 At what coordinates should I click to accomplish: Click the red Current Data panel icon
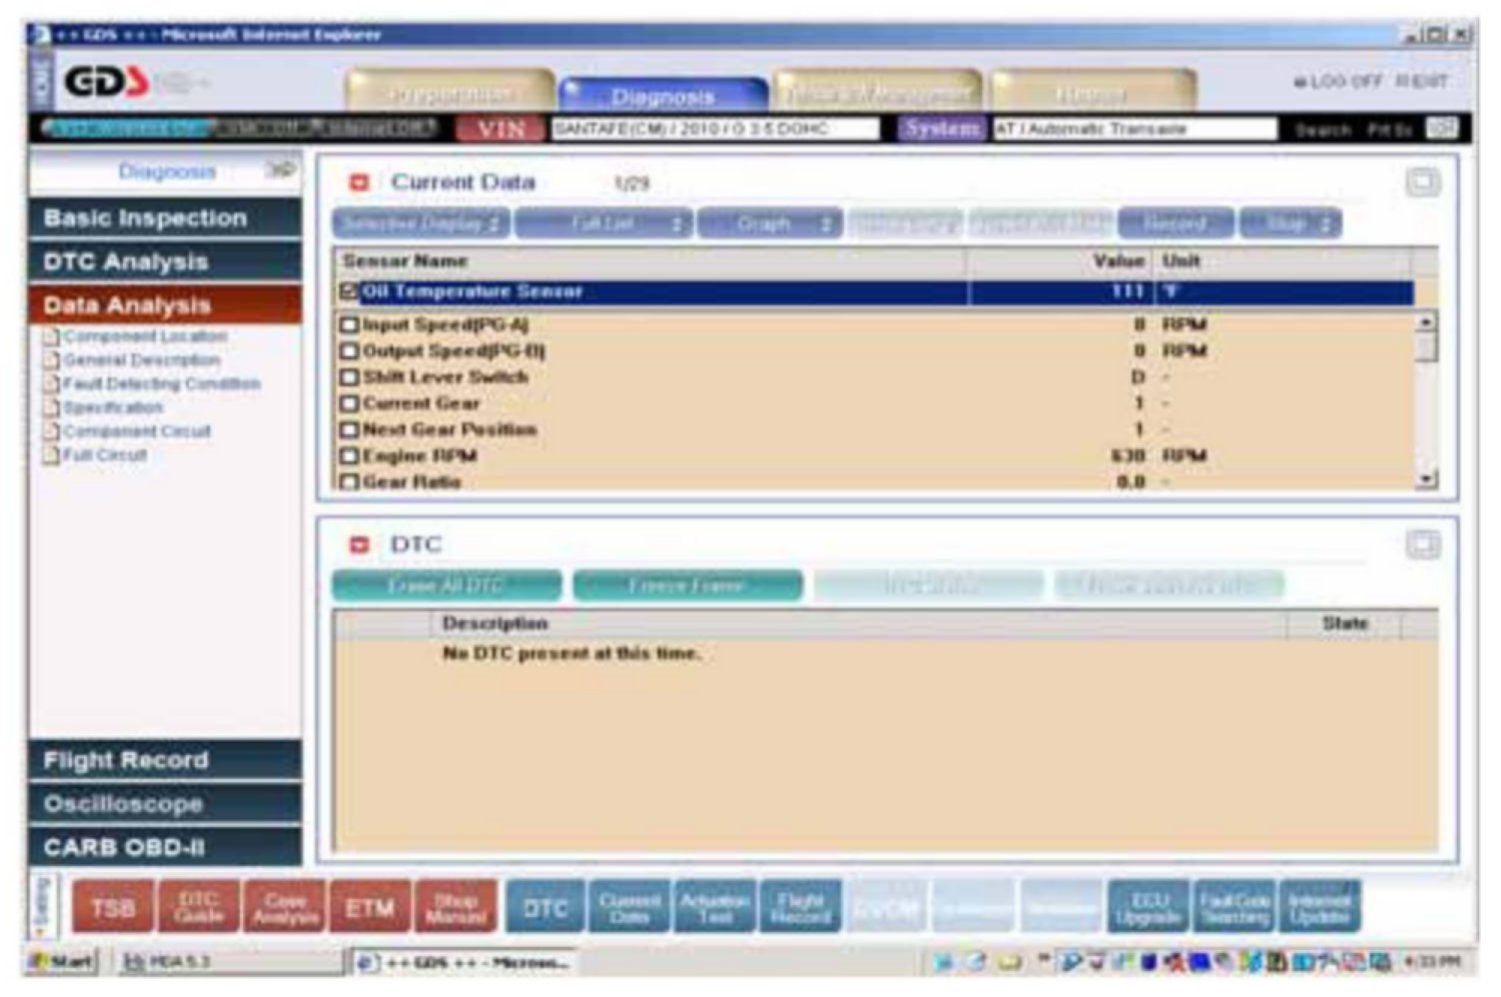[359, 183]
